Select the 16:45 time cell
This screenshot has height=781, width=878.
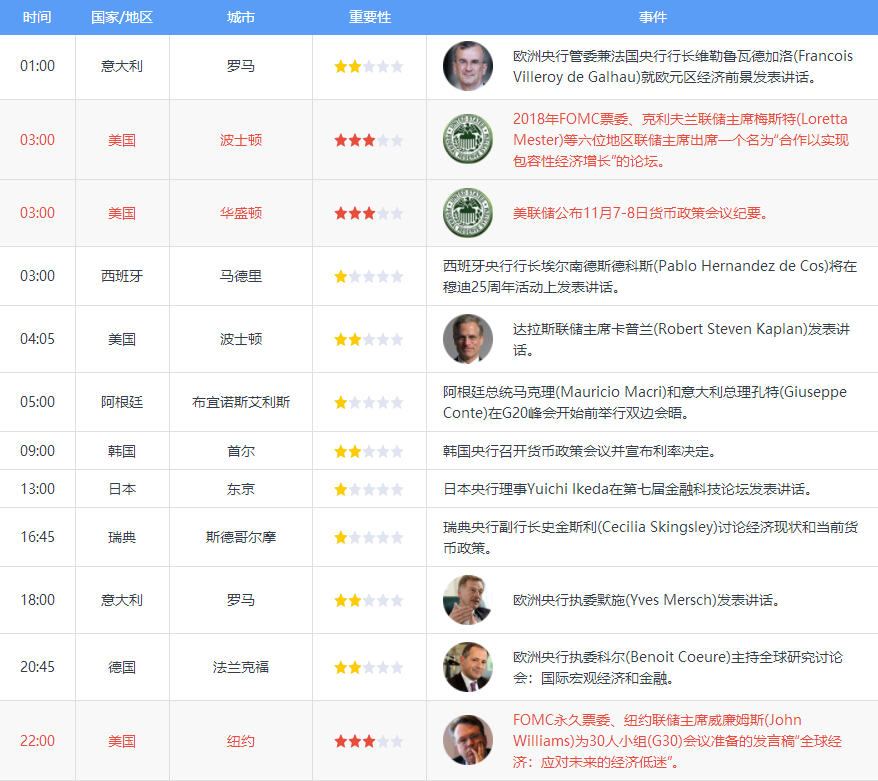[38, 537]
